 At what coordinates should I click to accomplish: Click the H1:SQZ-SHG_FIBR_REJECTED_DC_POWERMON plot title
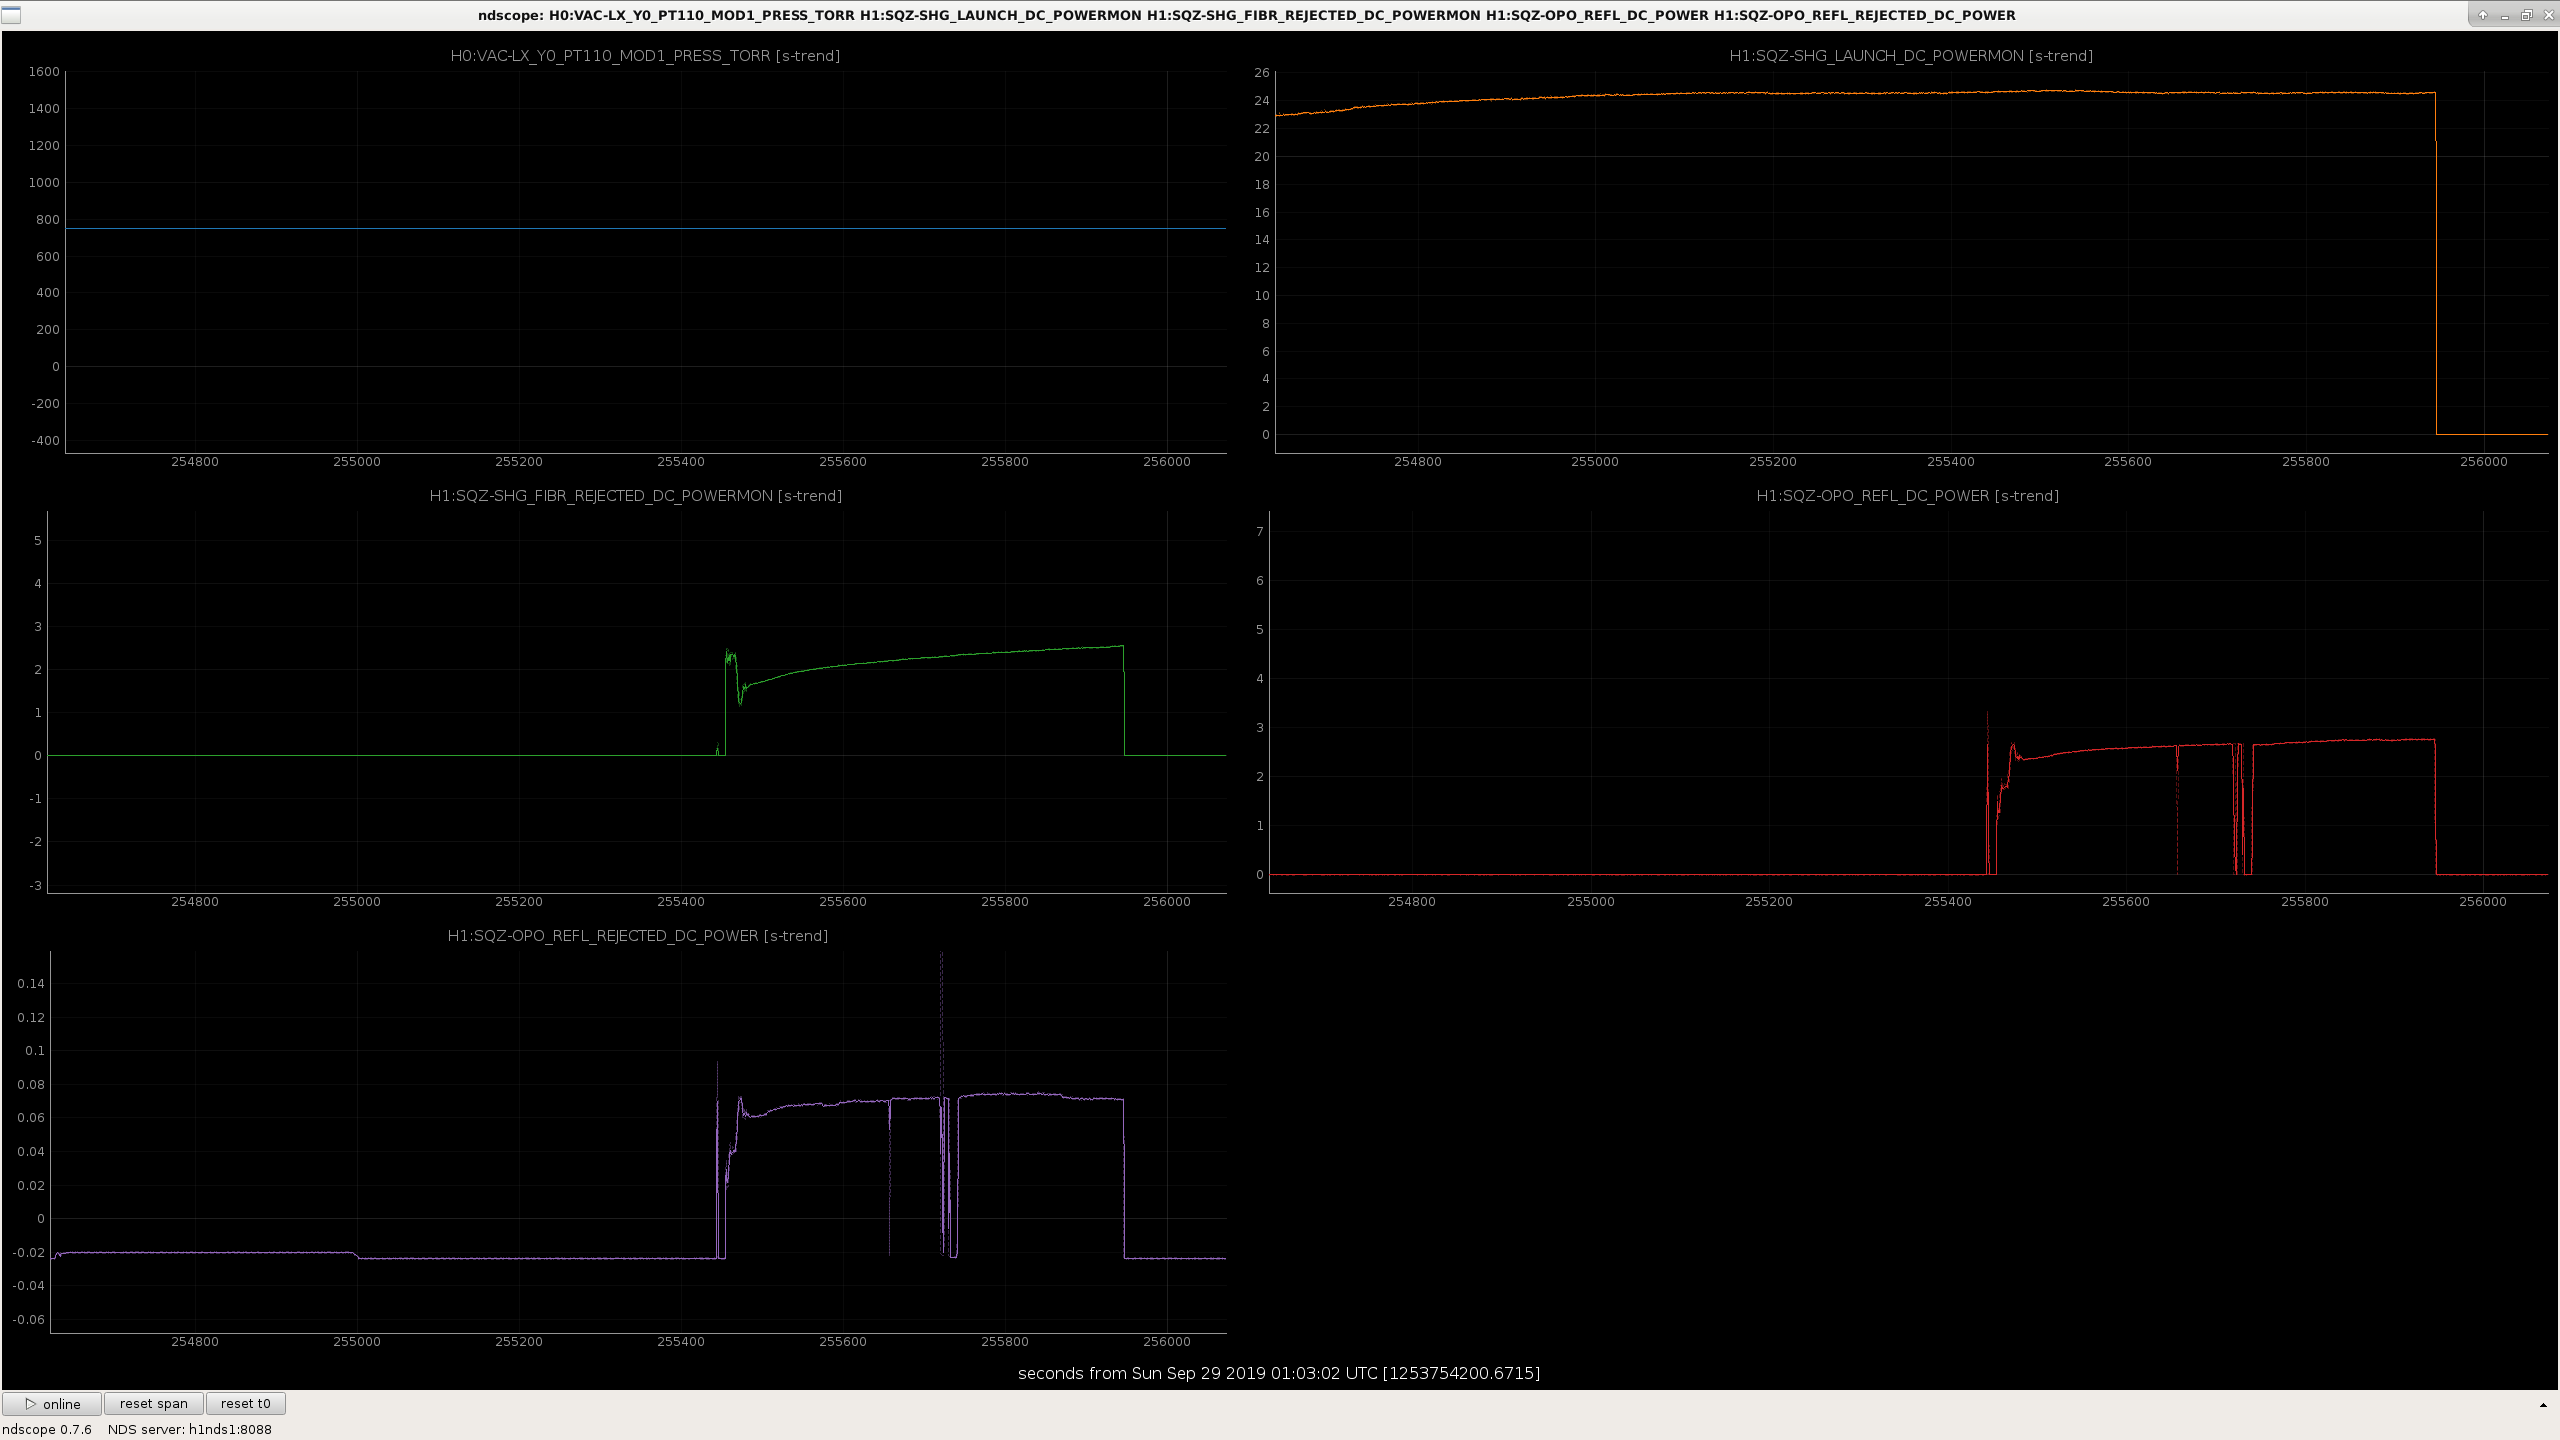point(636,496)
